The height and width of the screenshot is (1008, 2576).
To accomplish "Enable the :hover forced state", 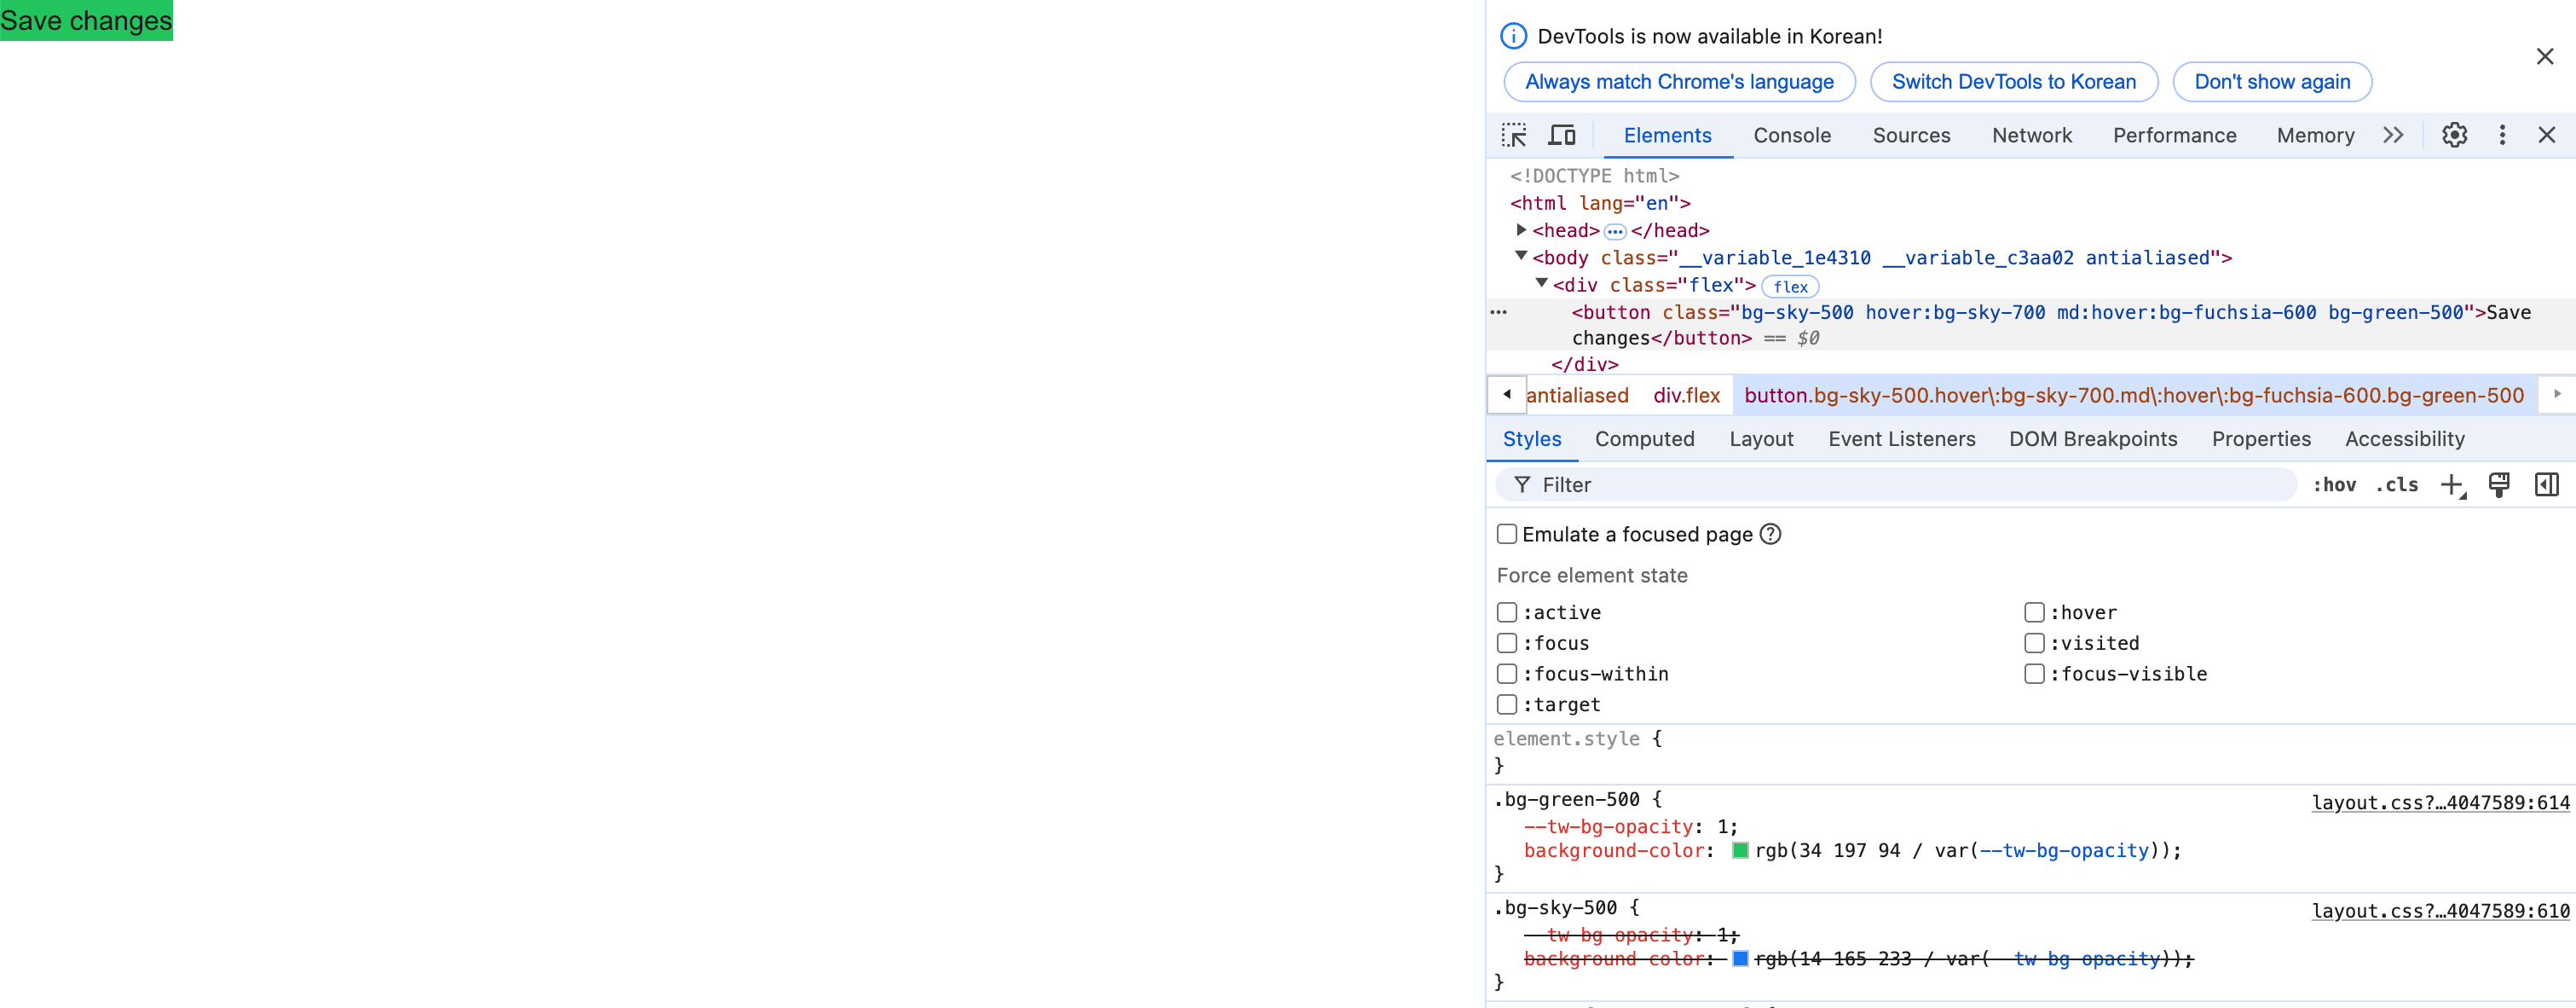I will click(x=2034, y=612).
